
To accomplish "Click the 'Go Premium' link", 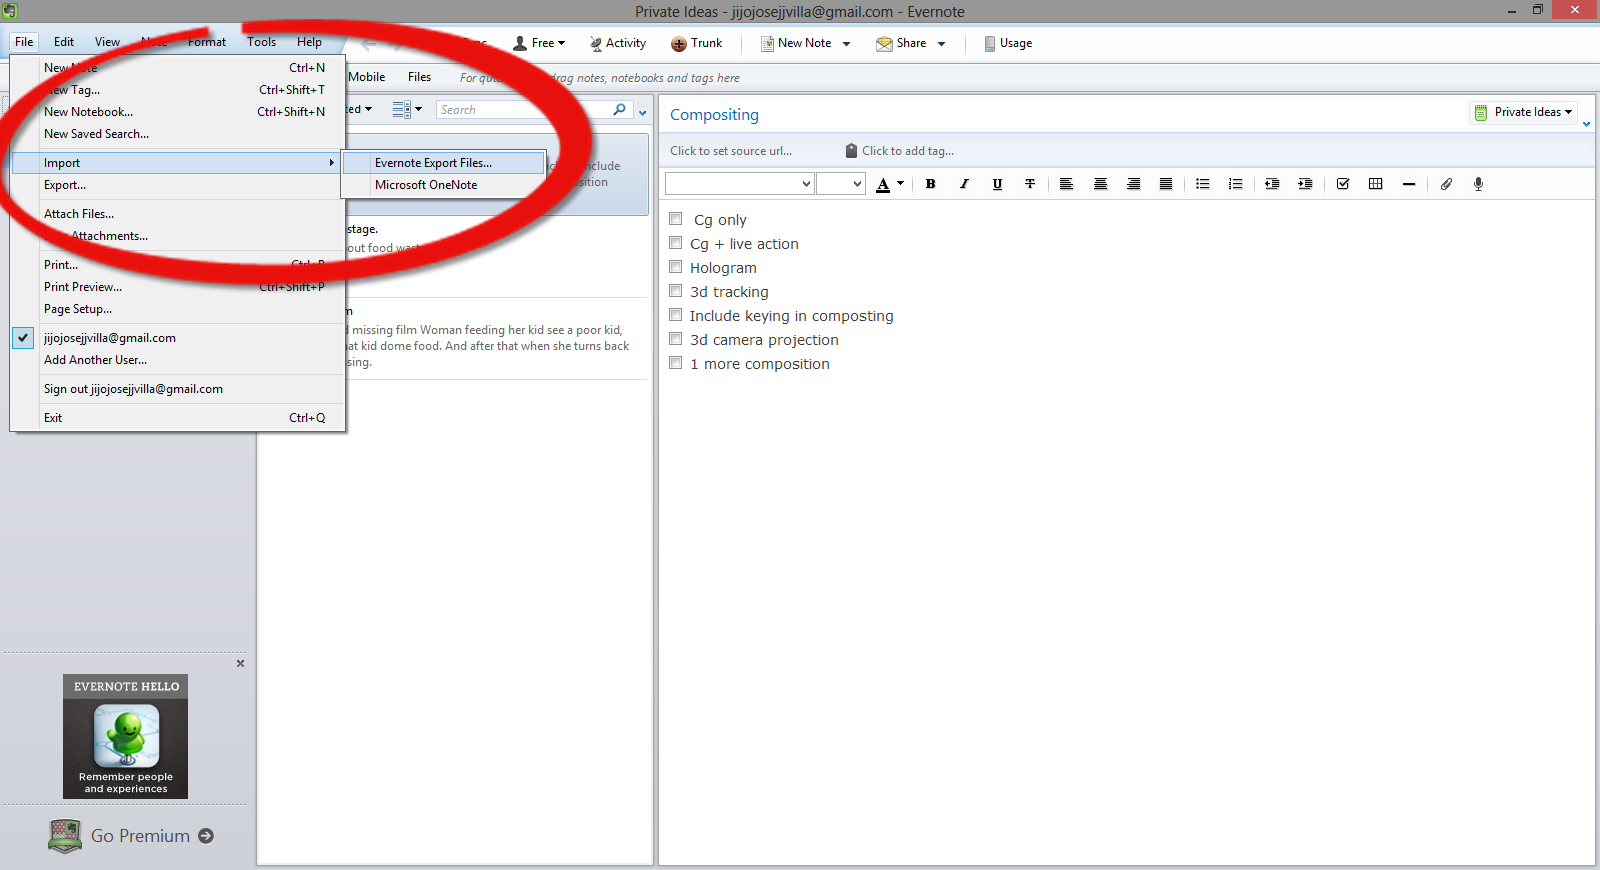I will pos(140,836).
